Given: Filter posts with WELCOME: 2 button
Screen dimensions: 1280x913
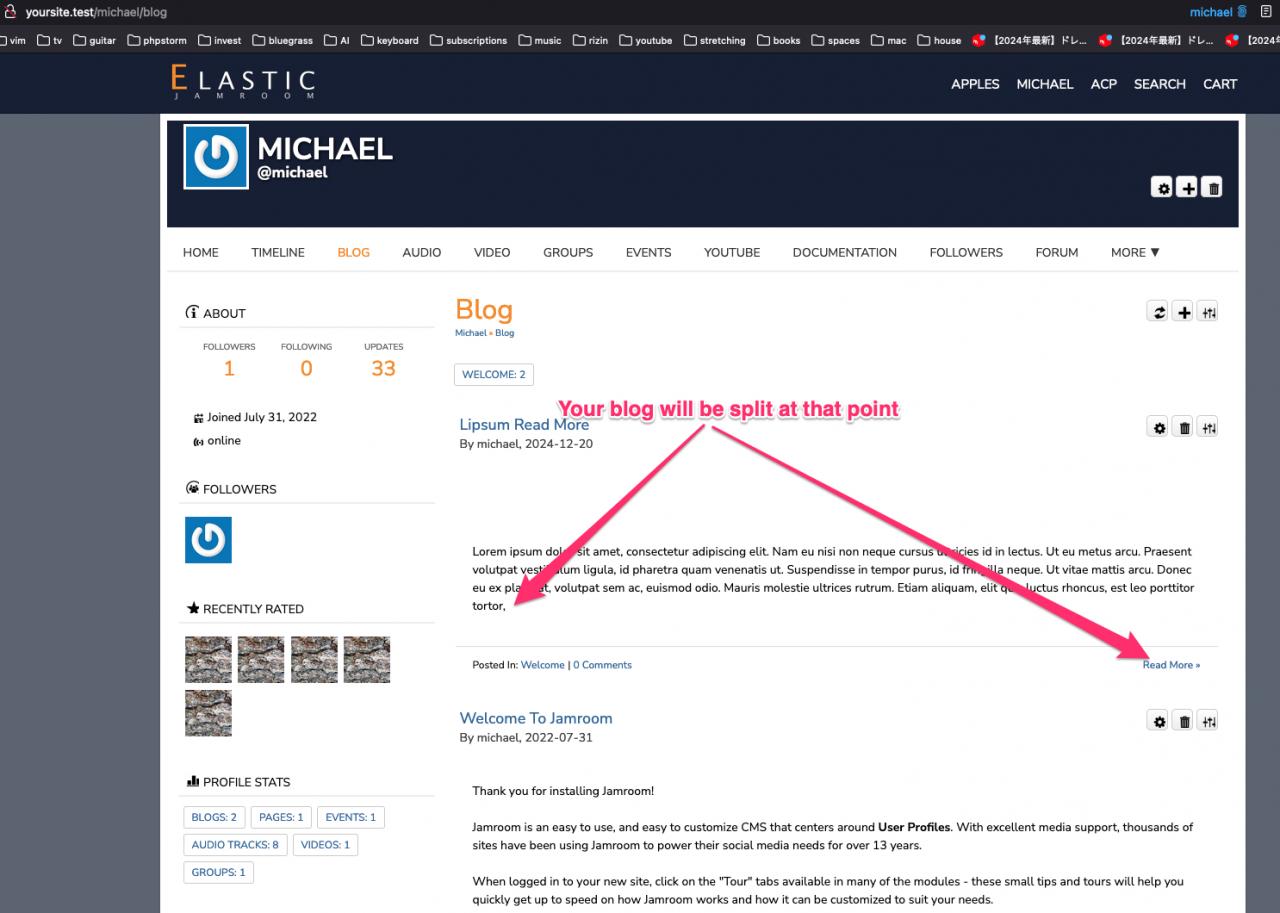Looking at the screenshot, I should click(x=494, y=375).
